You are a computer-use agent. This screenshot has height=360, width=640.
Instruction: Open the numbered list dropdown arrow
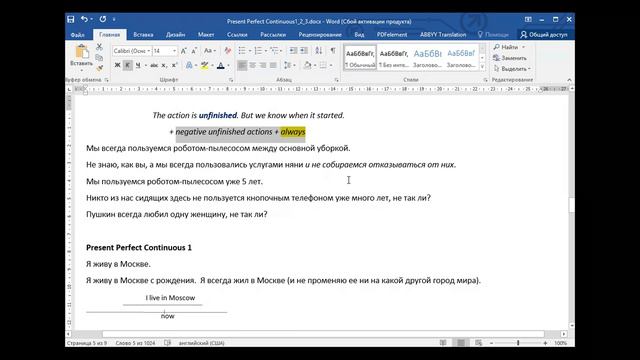266,51
